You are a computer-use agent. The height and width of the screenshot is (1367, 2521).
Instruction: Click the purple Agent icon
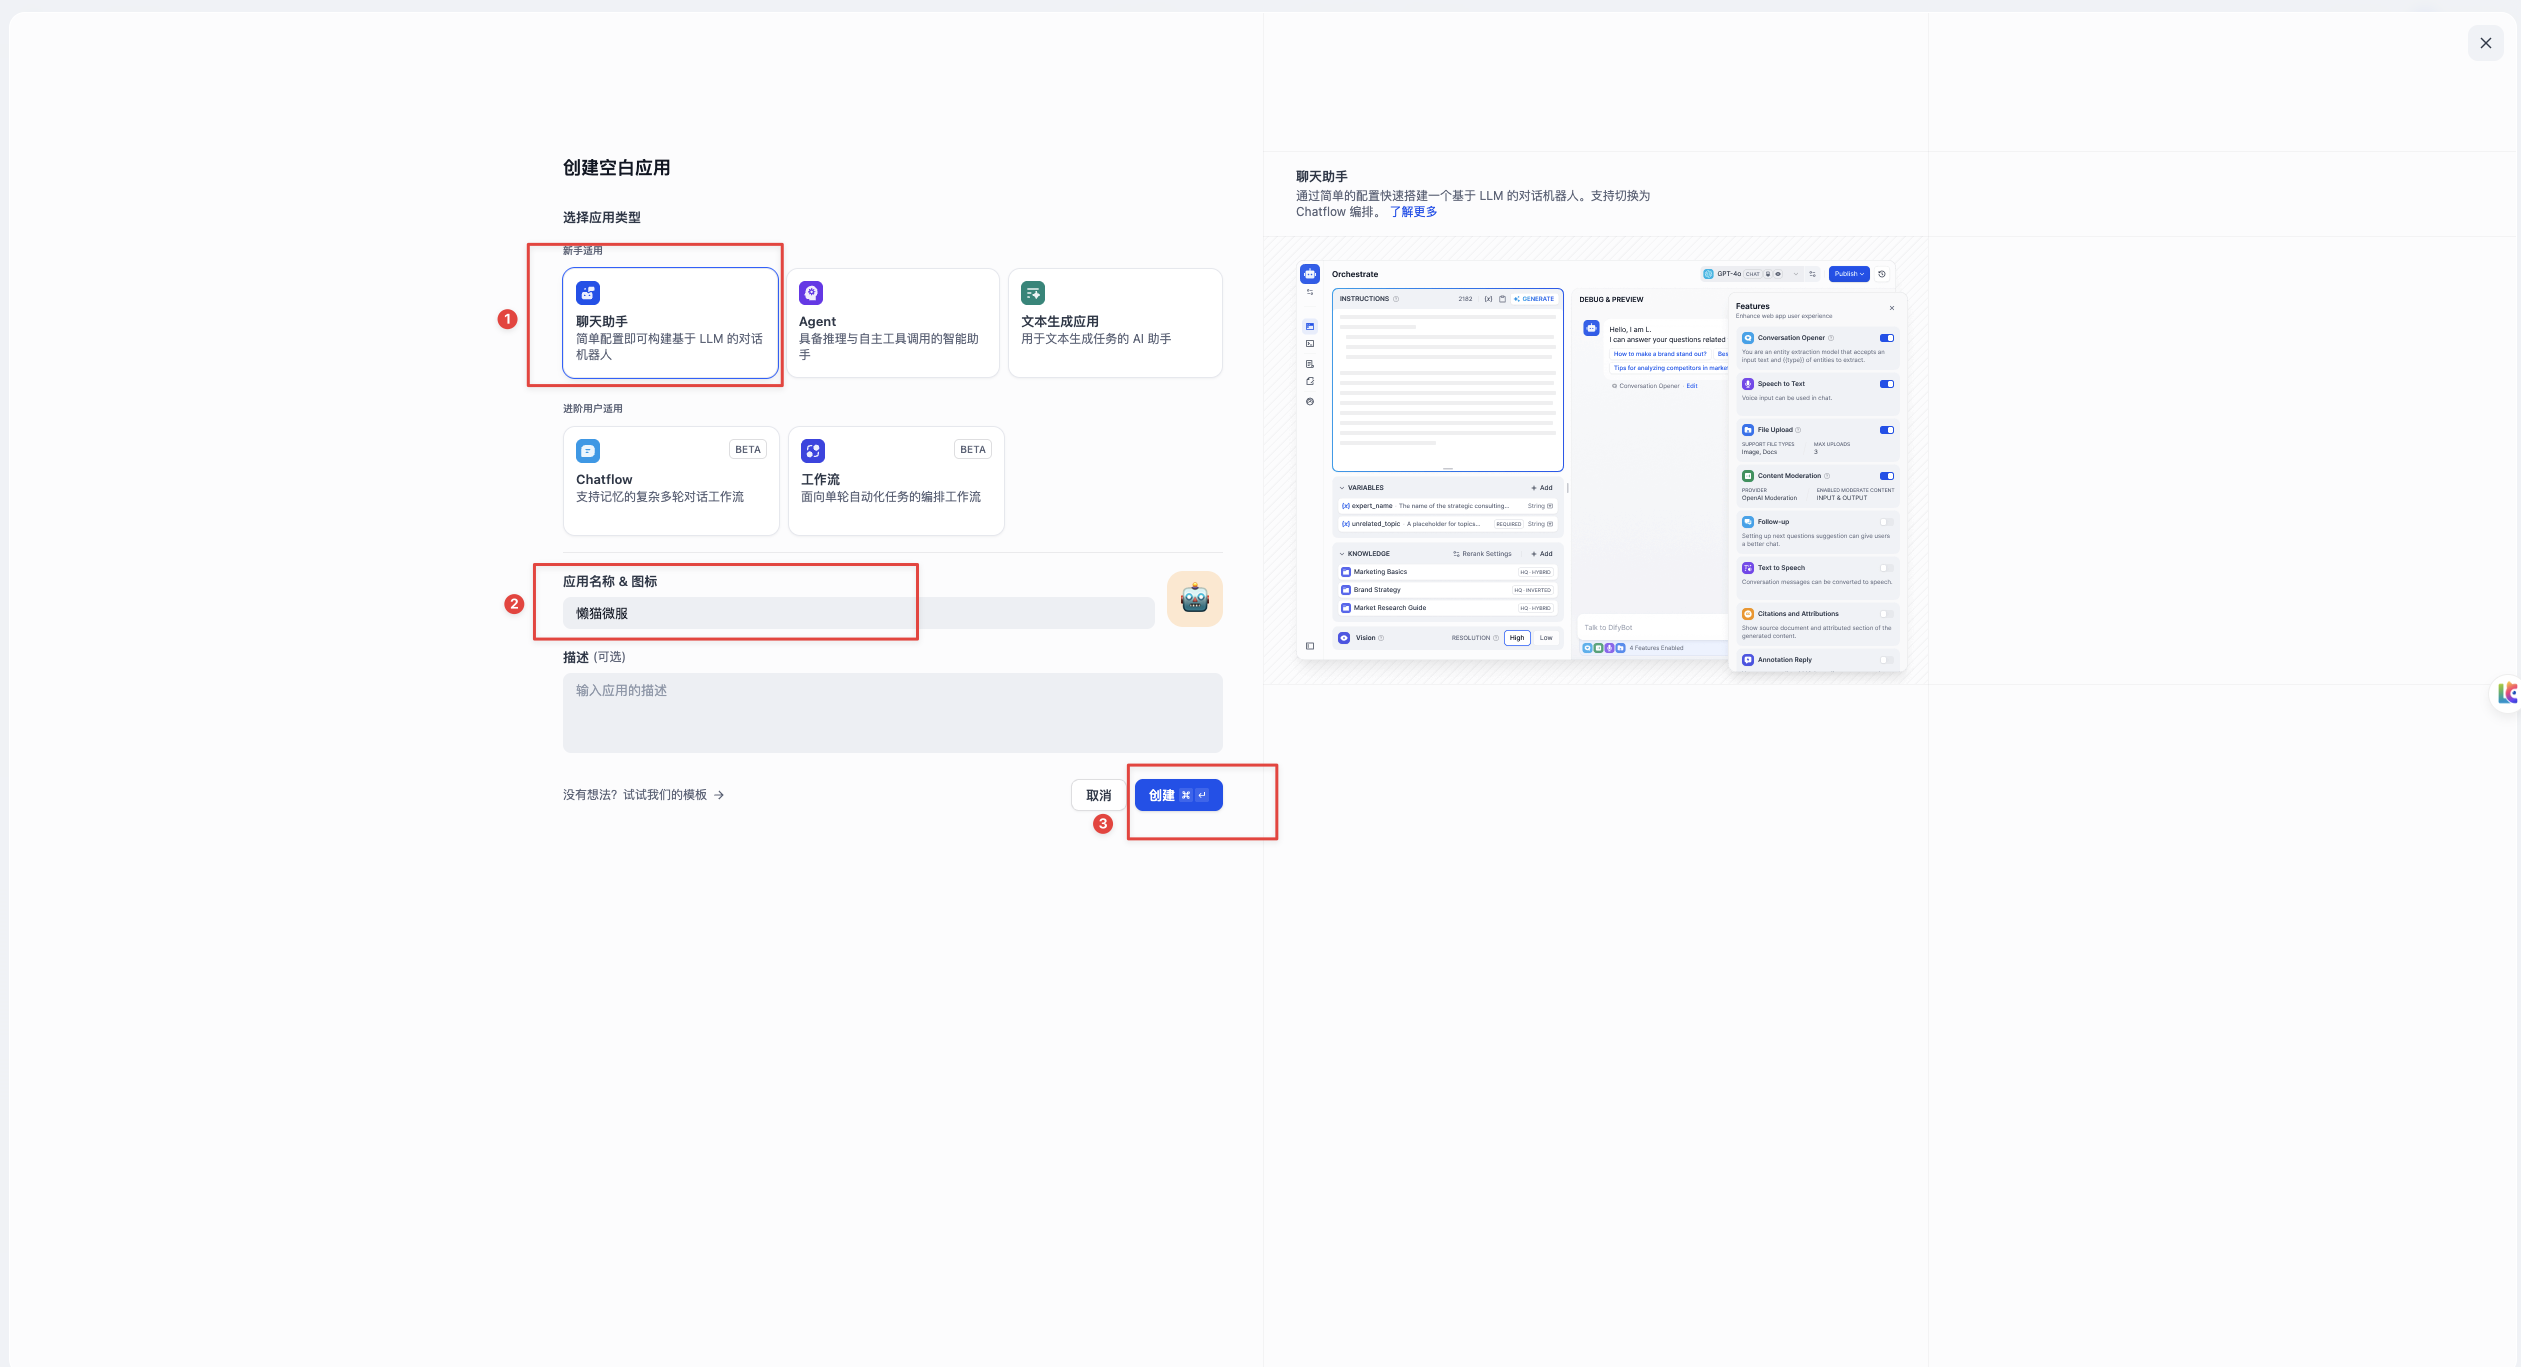pos(811,293)
